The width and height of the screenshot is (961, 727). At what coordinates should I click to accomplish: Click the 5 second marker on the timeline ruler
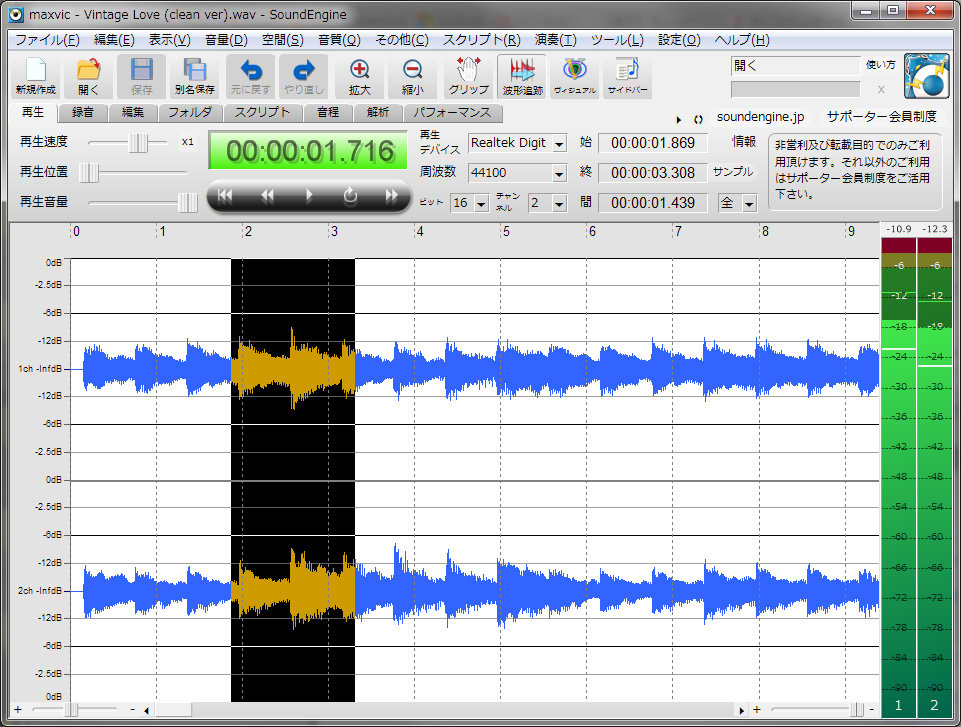click(506, 232)
